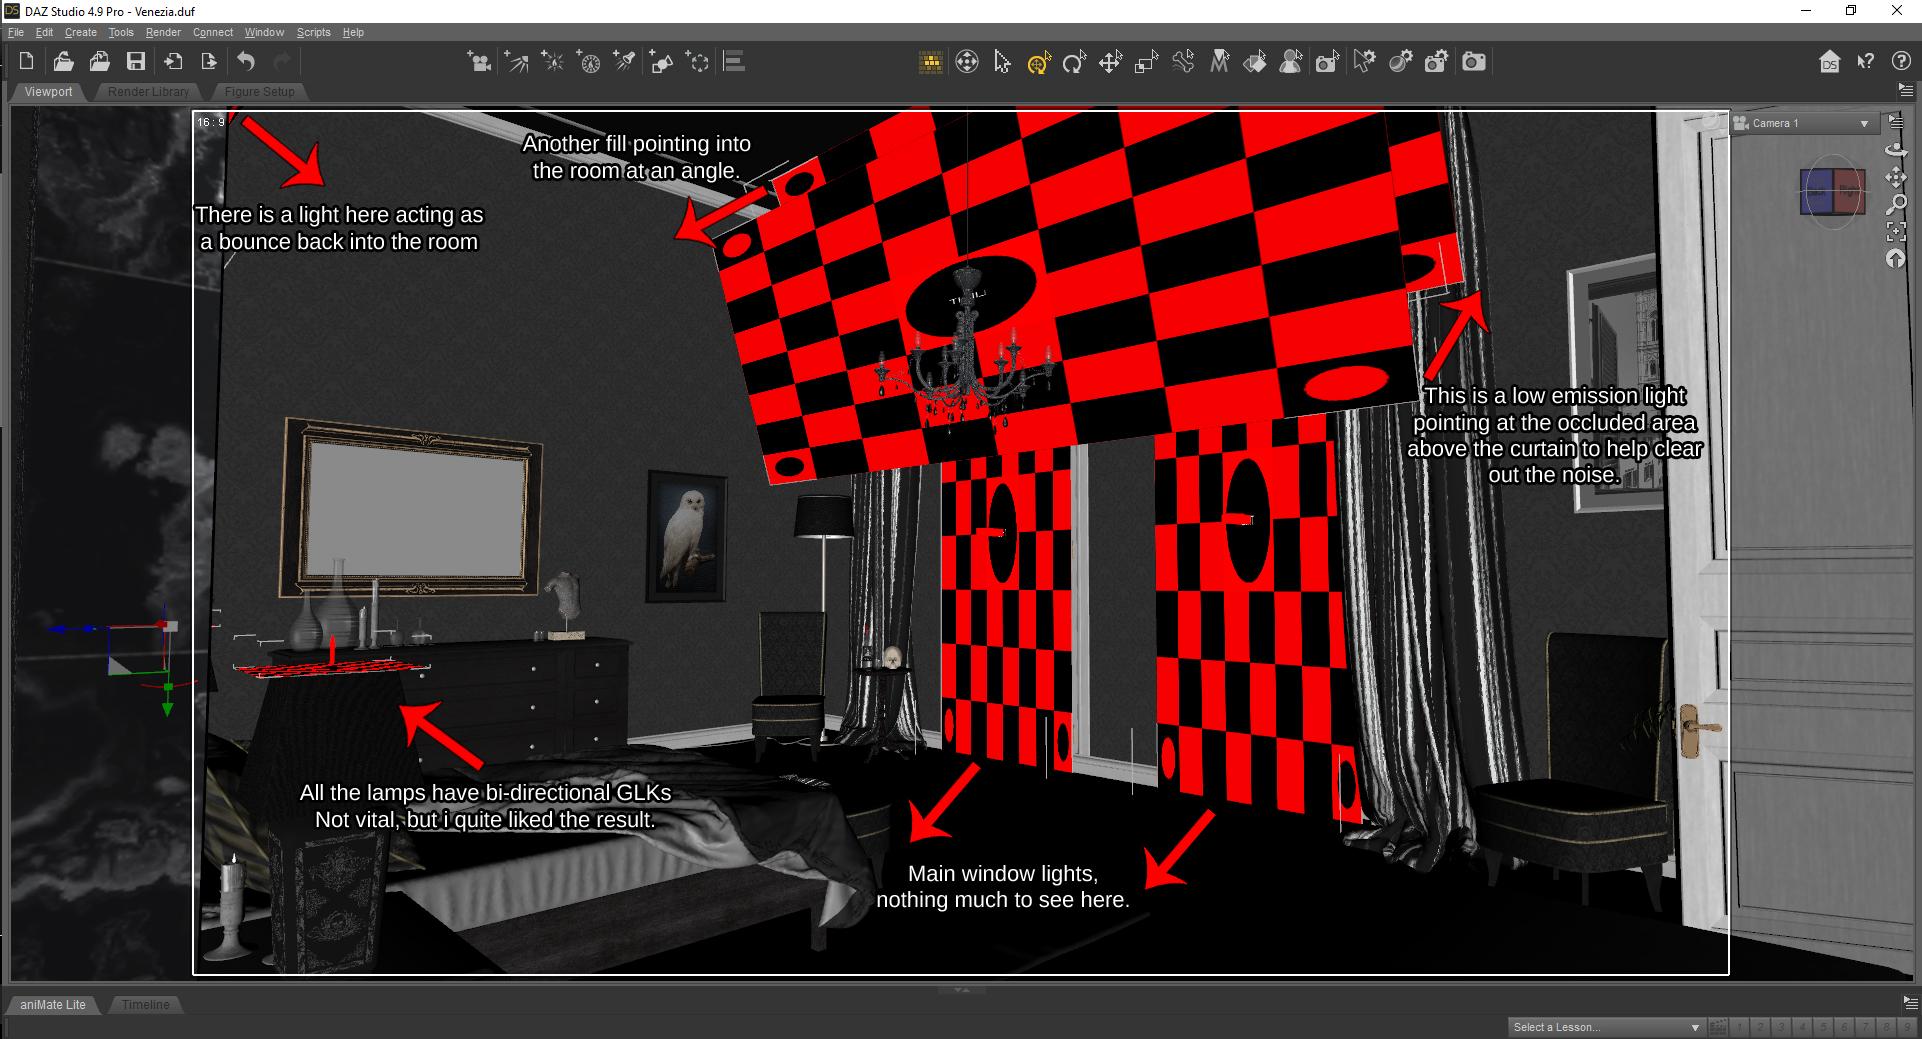Viewport: 1922px width, 1039px height.
Task: Select the Rotate tool
Action: 1075,62
